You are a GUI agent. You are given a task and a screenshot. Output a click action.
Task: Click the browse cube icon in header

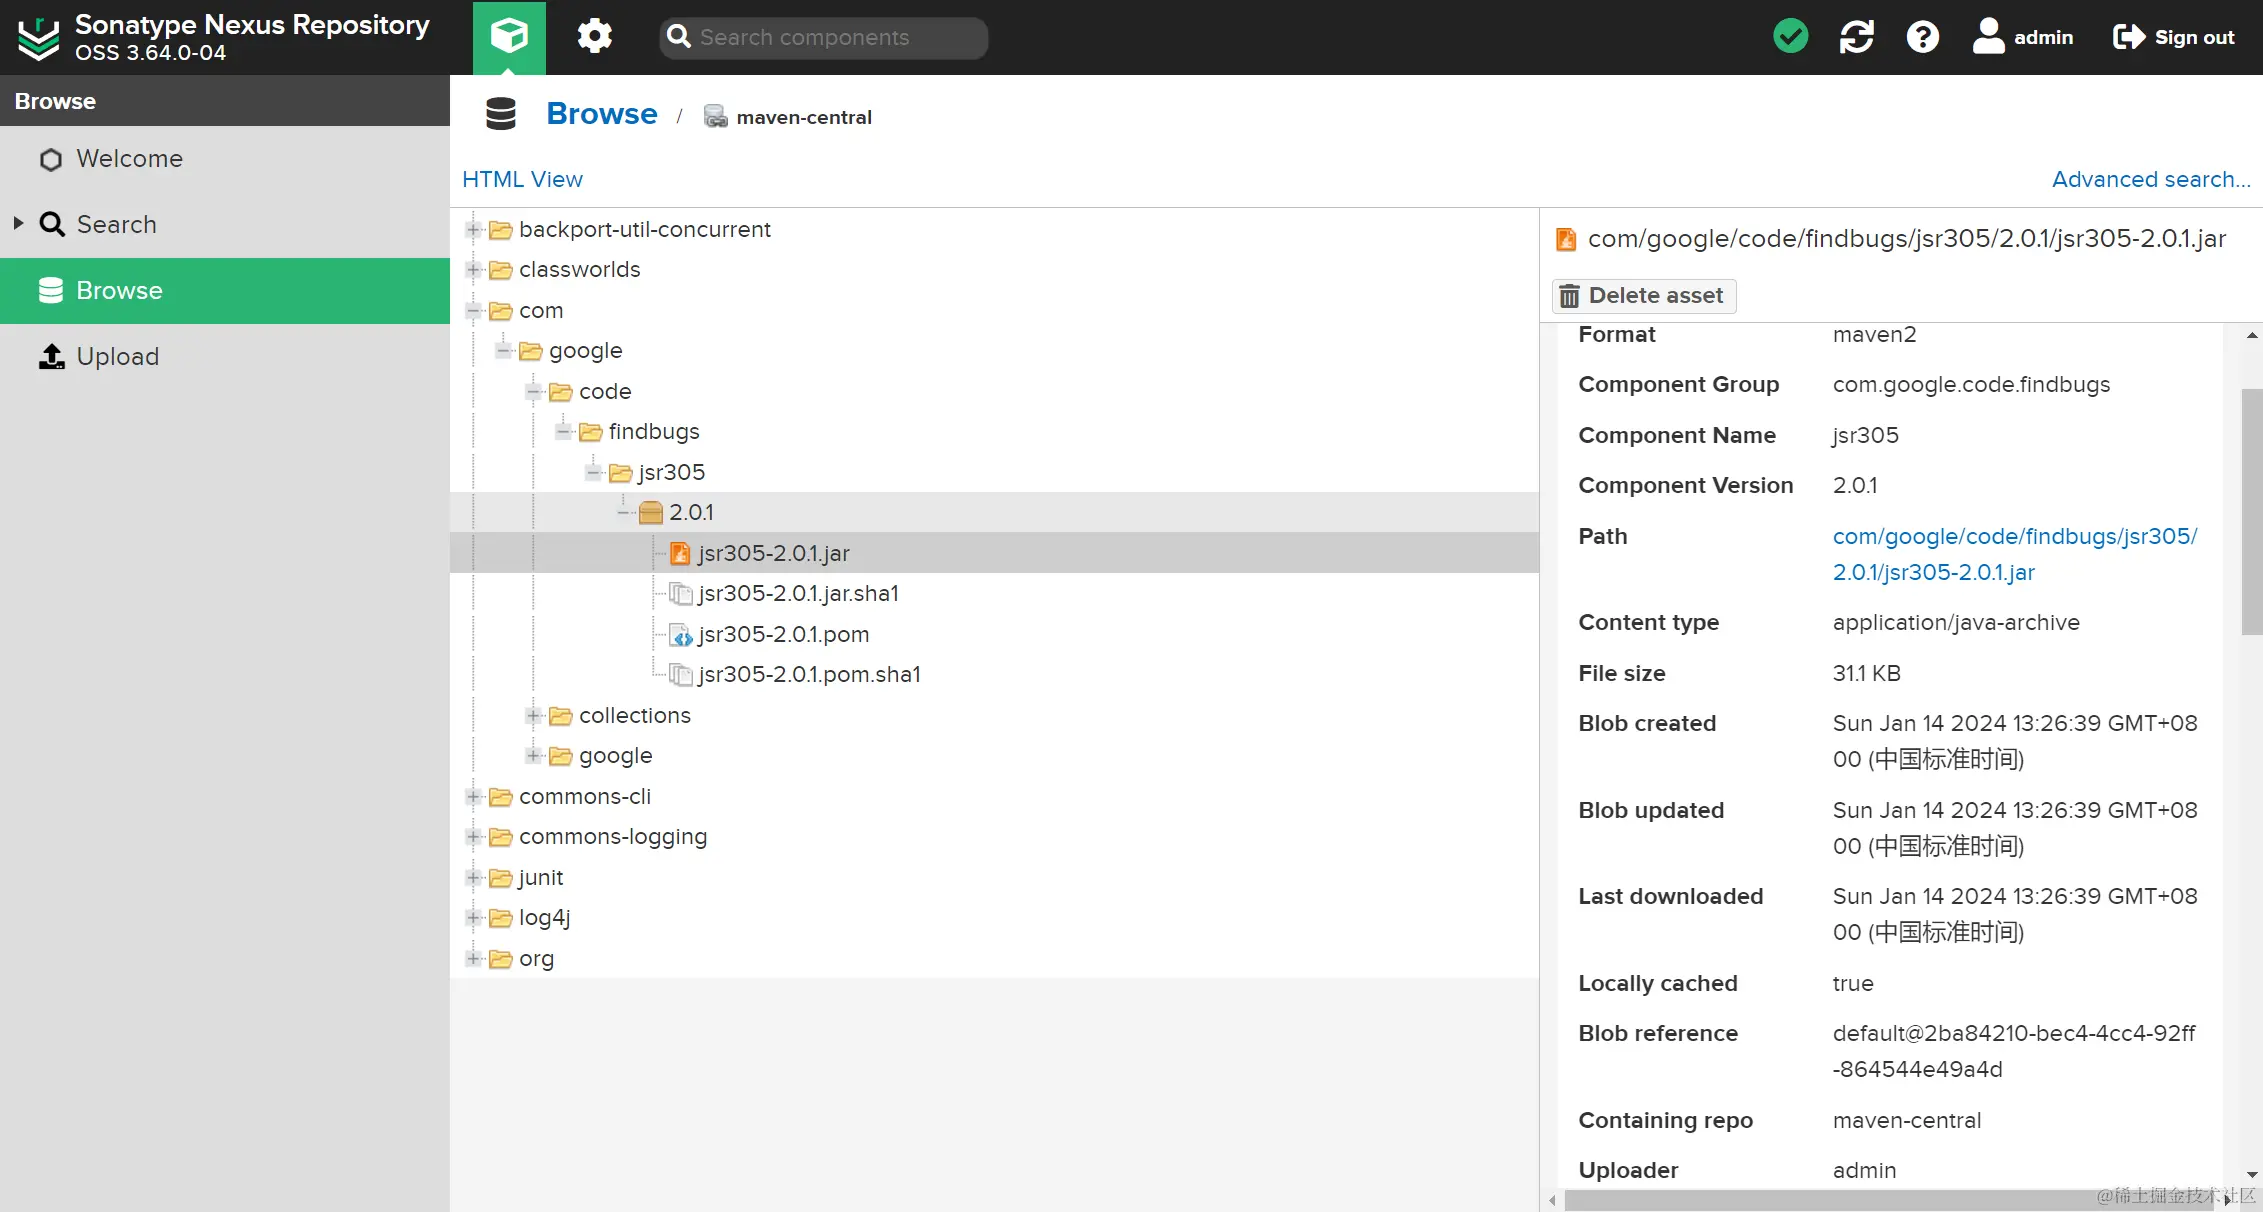509,37
